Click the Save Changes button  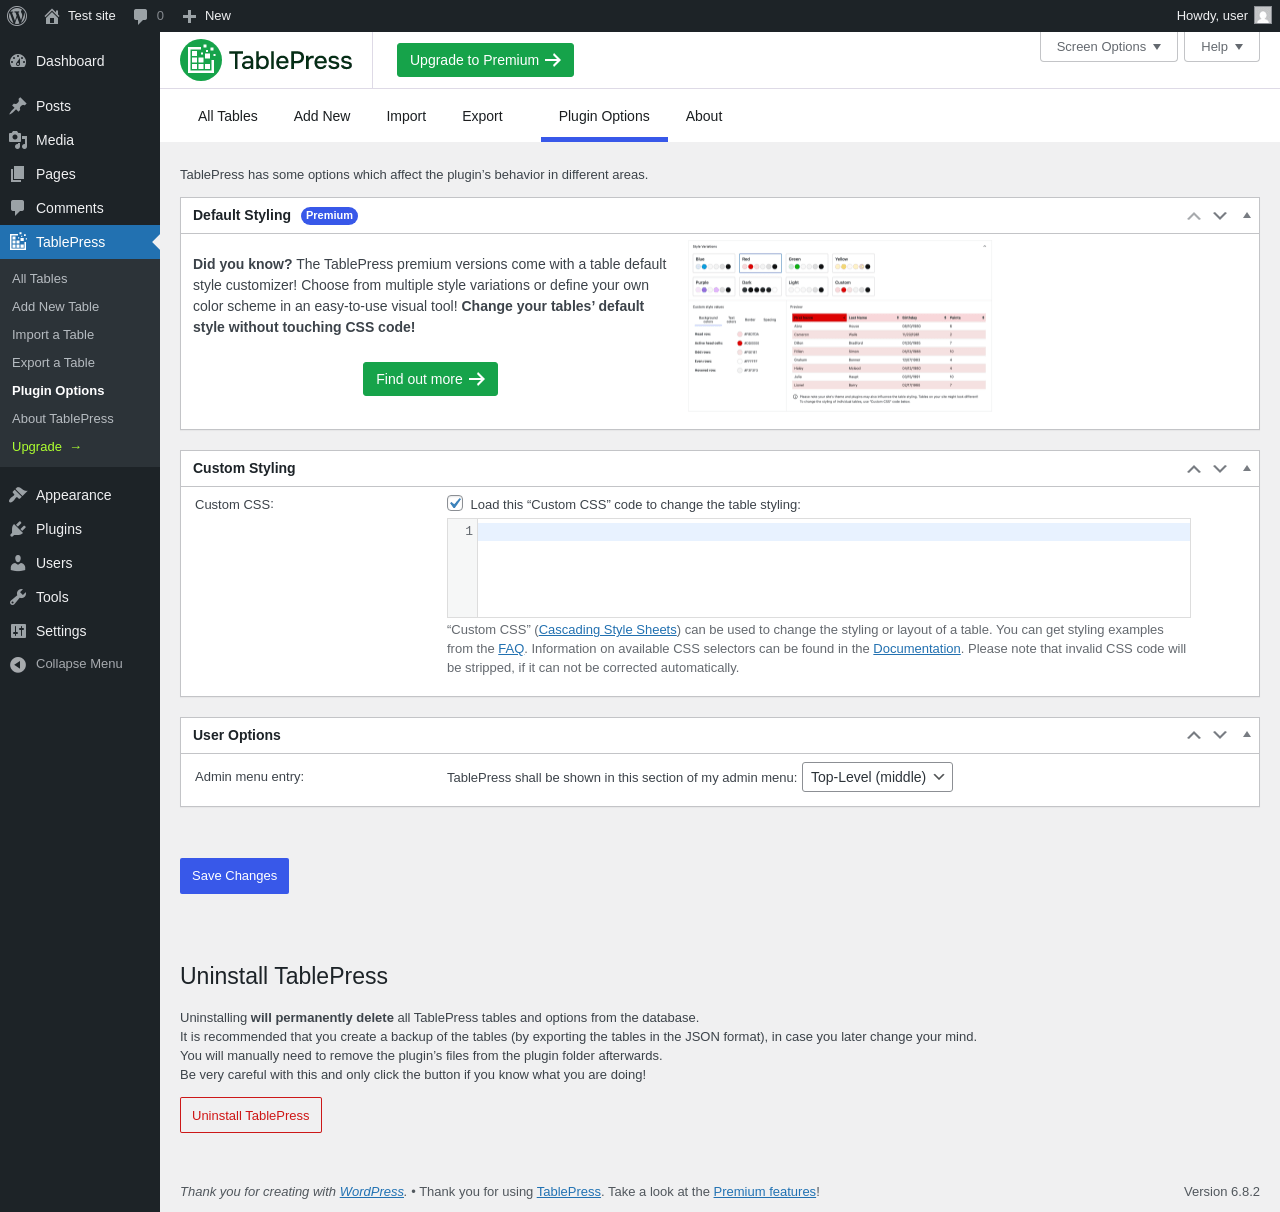(234, 876)
